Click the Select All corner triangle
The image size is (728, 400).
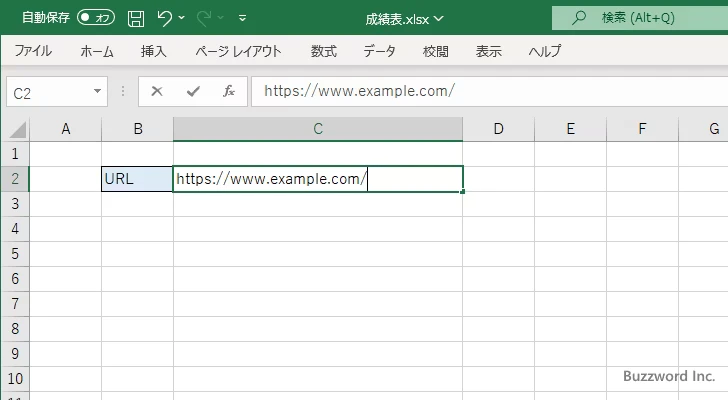[x=17, y=129]
